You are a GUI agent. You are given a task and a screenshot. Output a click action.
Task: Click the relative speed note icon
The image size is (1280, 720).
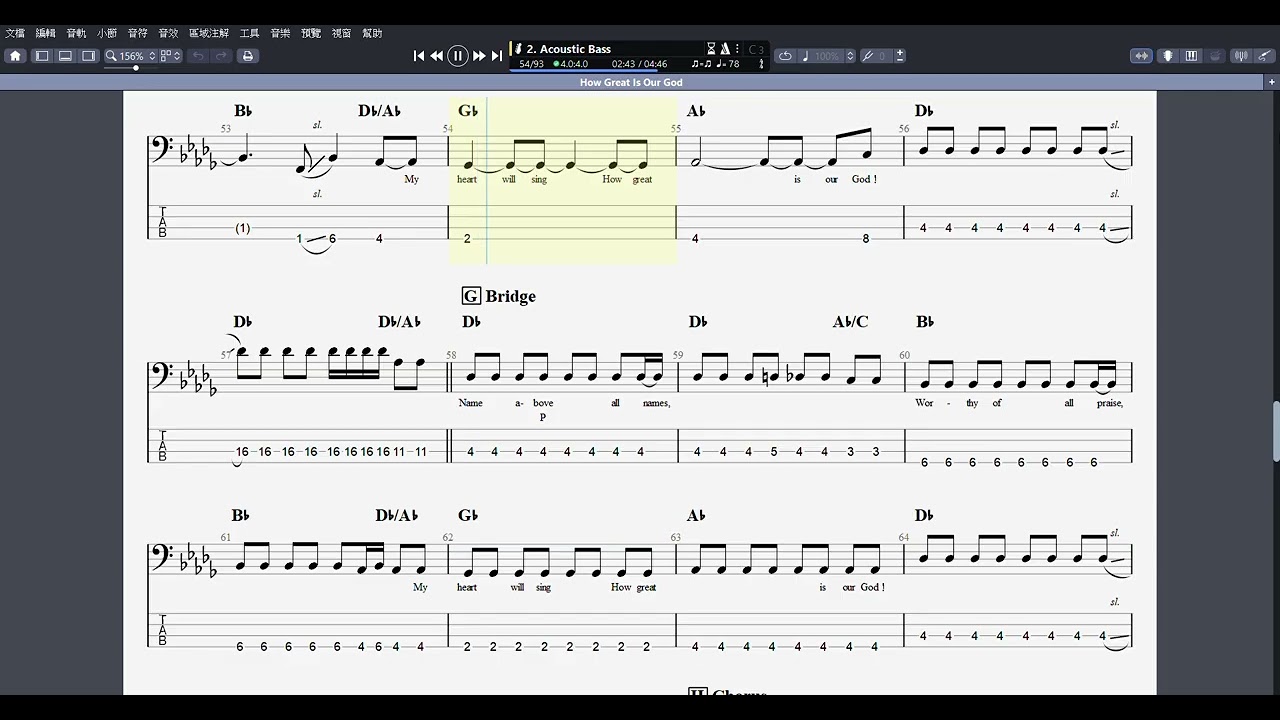pos(806,56)
